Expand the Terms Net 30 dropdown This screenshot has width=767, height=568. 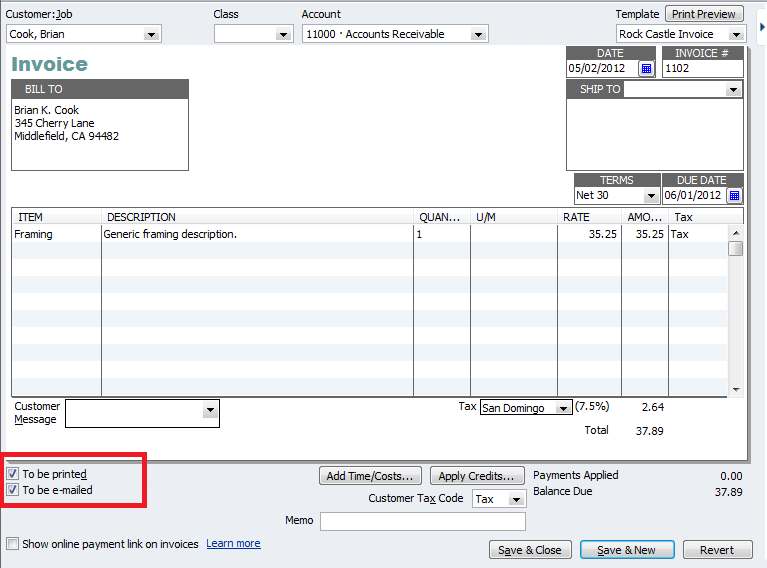click(651, 196)
